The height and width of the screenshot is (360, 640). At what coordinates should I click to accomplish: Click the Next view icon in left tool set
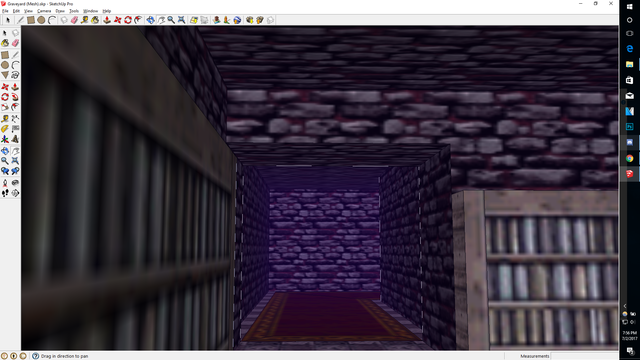15,171
